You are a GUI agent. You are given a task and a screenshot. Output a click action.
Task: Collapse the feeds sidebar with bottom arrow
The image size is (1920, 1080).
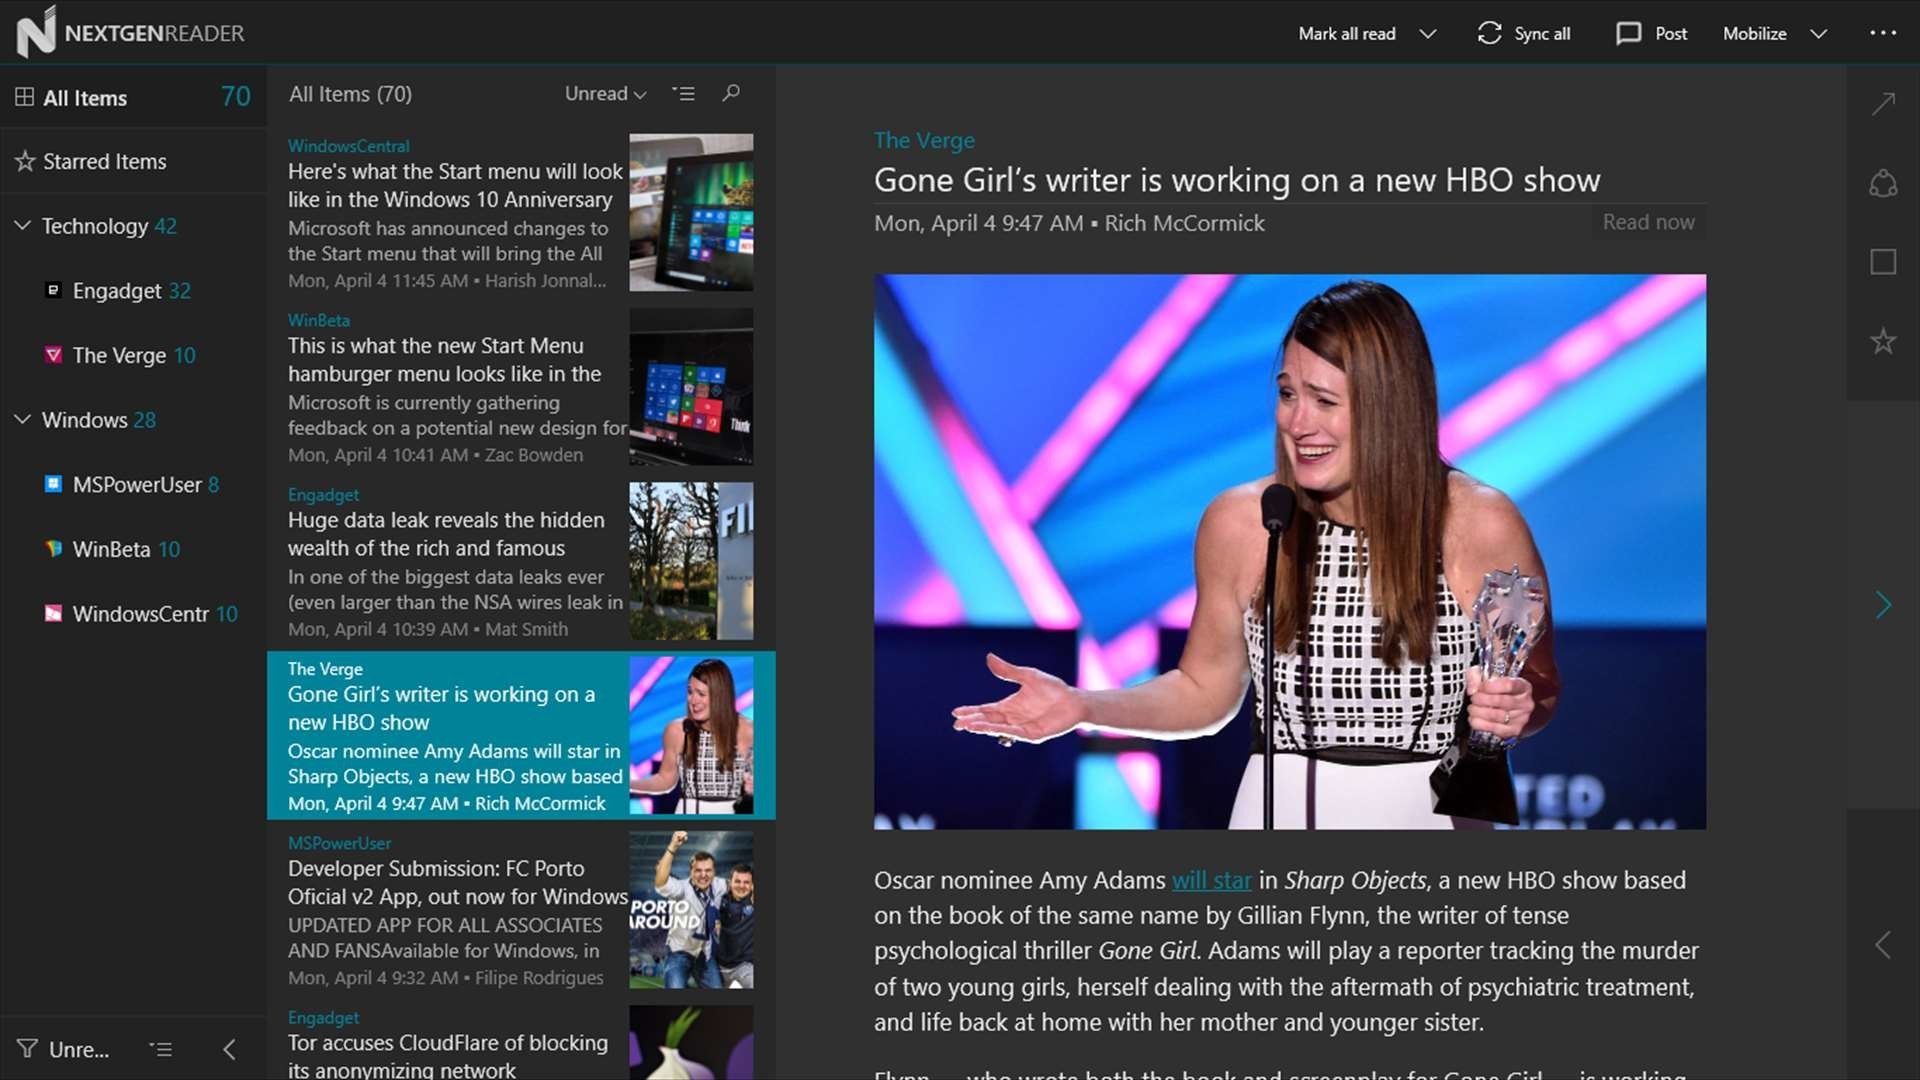point(229,1049)
